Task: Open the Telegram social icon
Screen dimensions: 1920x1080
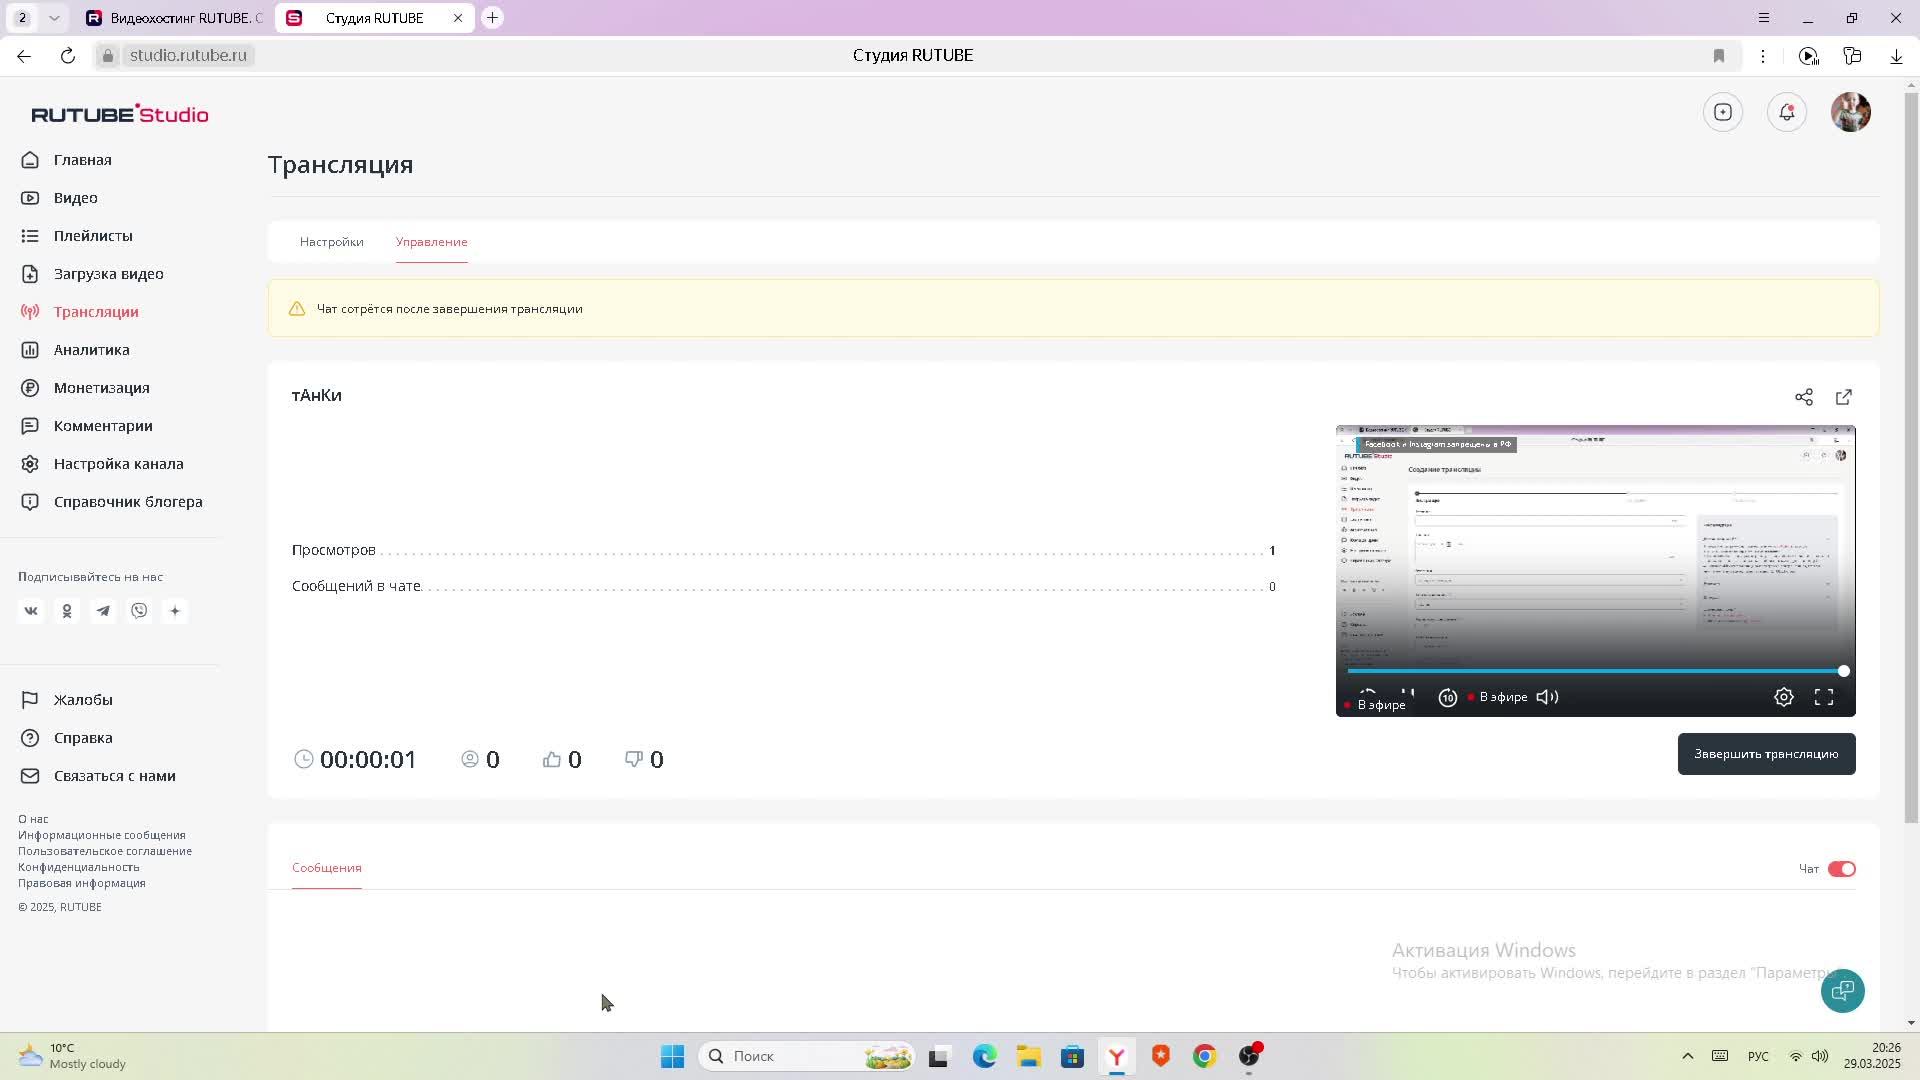Action: click(x=103, y=611)
